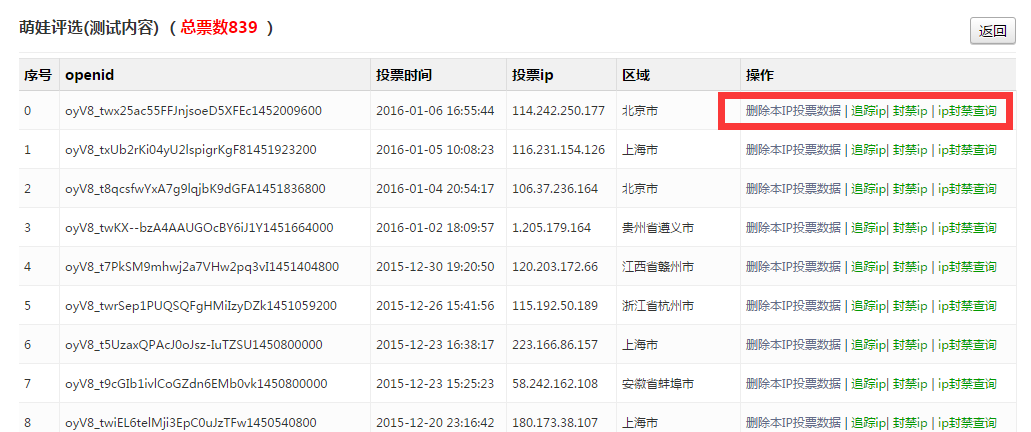Screen dimensions: 1031x432
Task: Open ip封禁查询 for IP 58.242.162.108
Action: pos(967,384)
